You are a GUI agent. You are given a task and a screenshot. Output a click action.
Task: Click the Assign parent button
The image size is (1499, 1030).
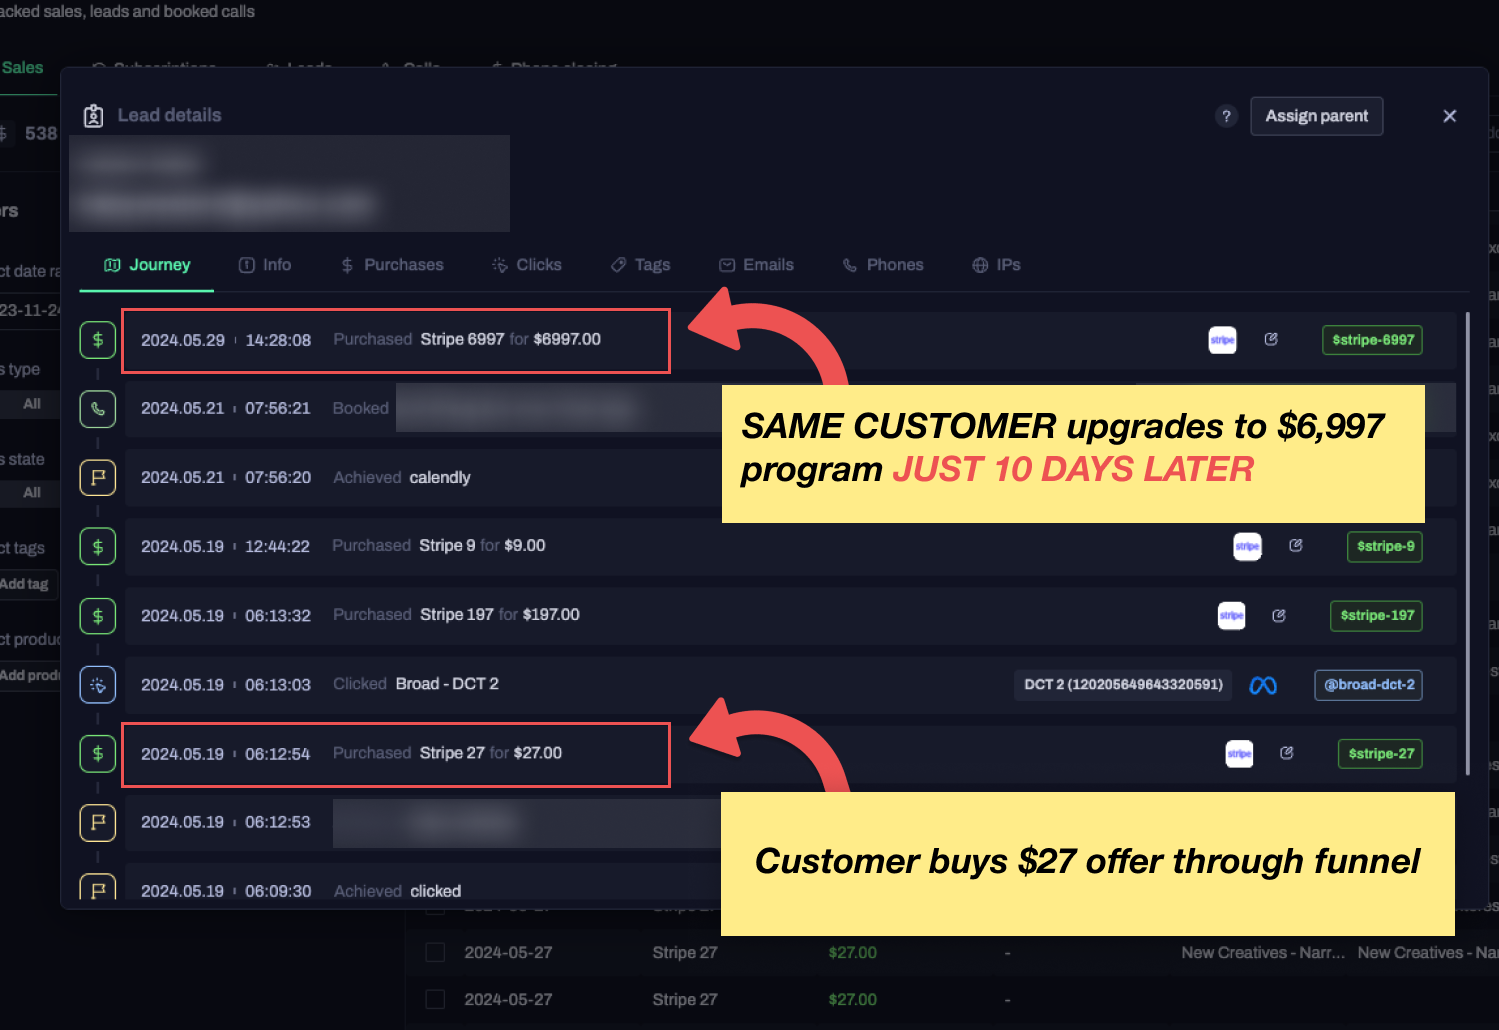pos(1317,116)
